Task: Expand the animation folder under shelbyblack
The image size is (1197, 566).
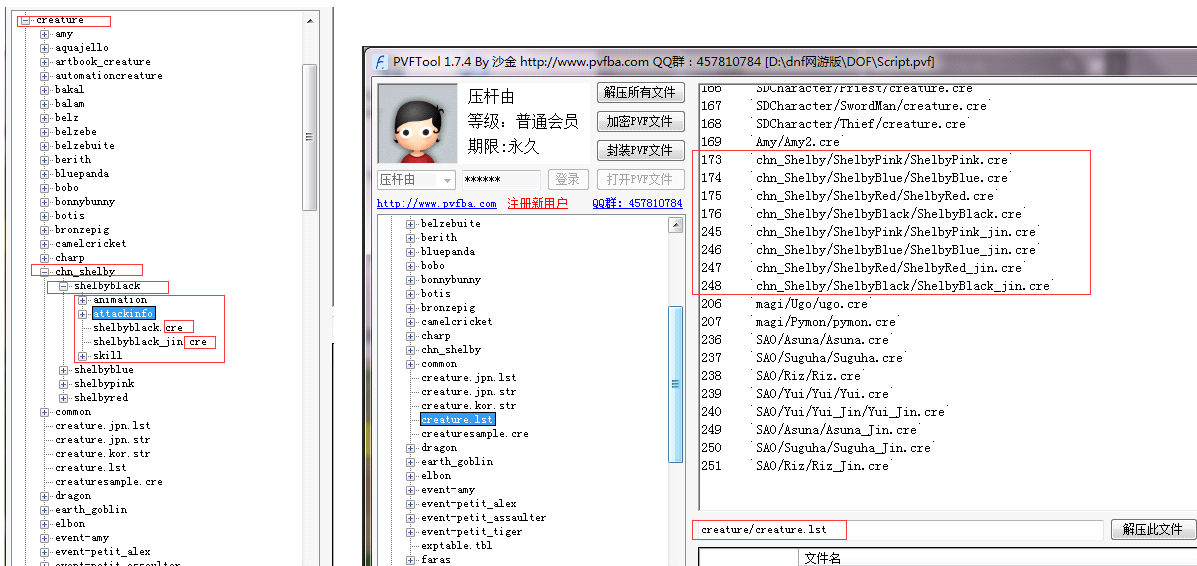Action: coord(82,299)
